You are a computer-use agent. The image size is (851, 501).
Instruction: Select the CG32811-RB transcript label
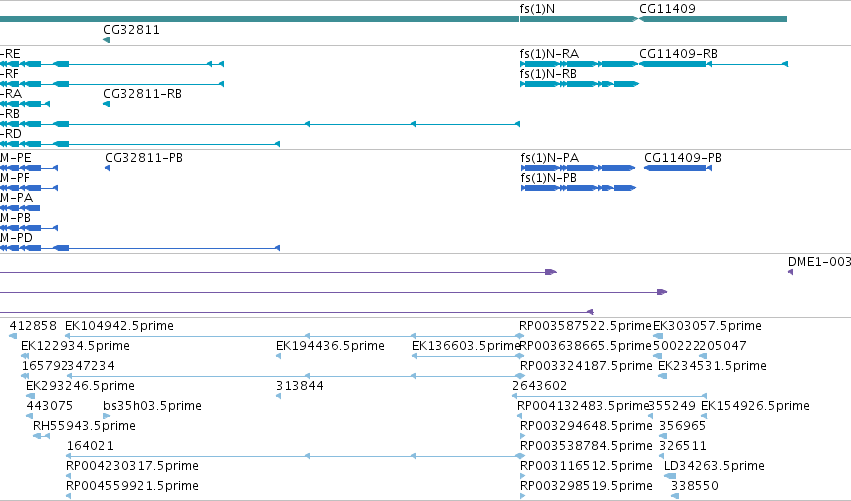click(142, 94)
